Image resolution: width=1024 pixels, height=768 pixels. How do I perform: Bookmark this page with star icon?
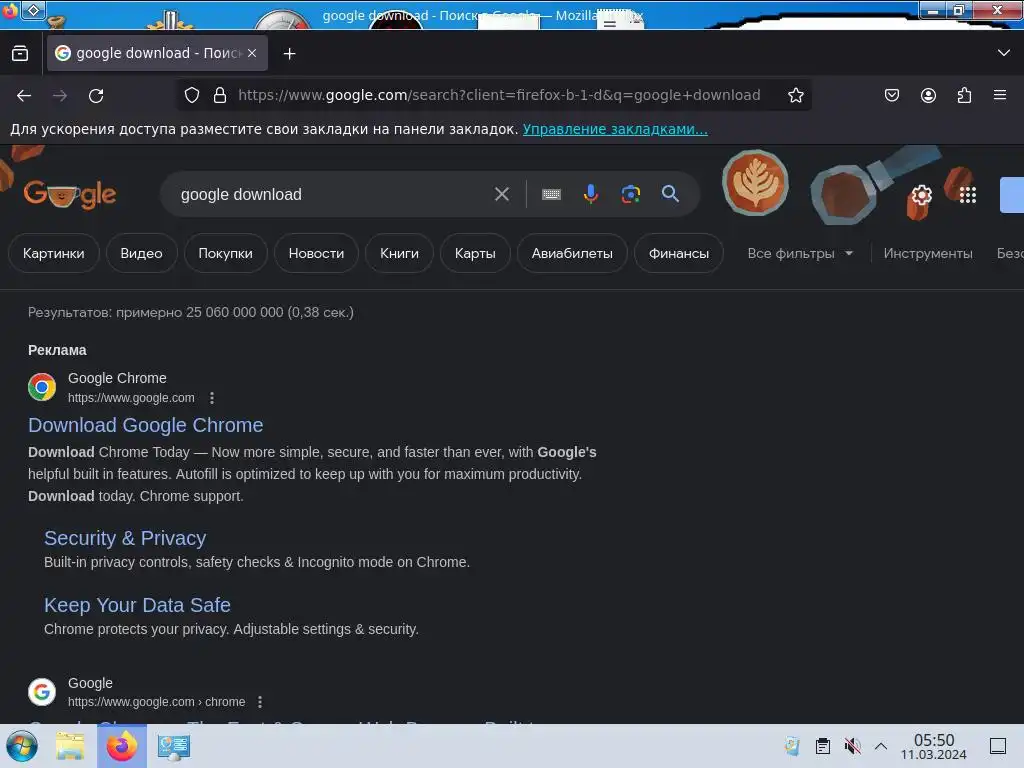tap(795, 95)
